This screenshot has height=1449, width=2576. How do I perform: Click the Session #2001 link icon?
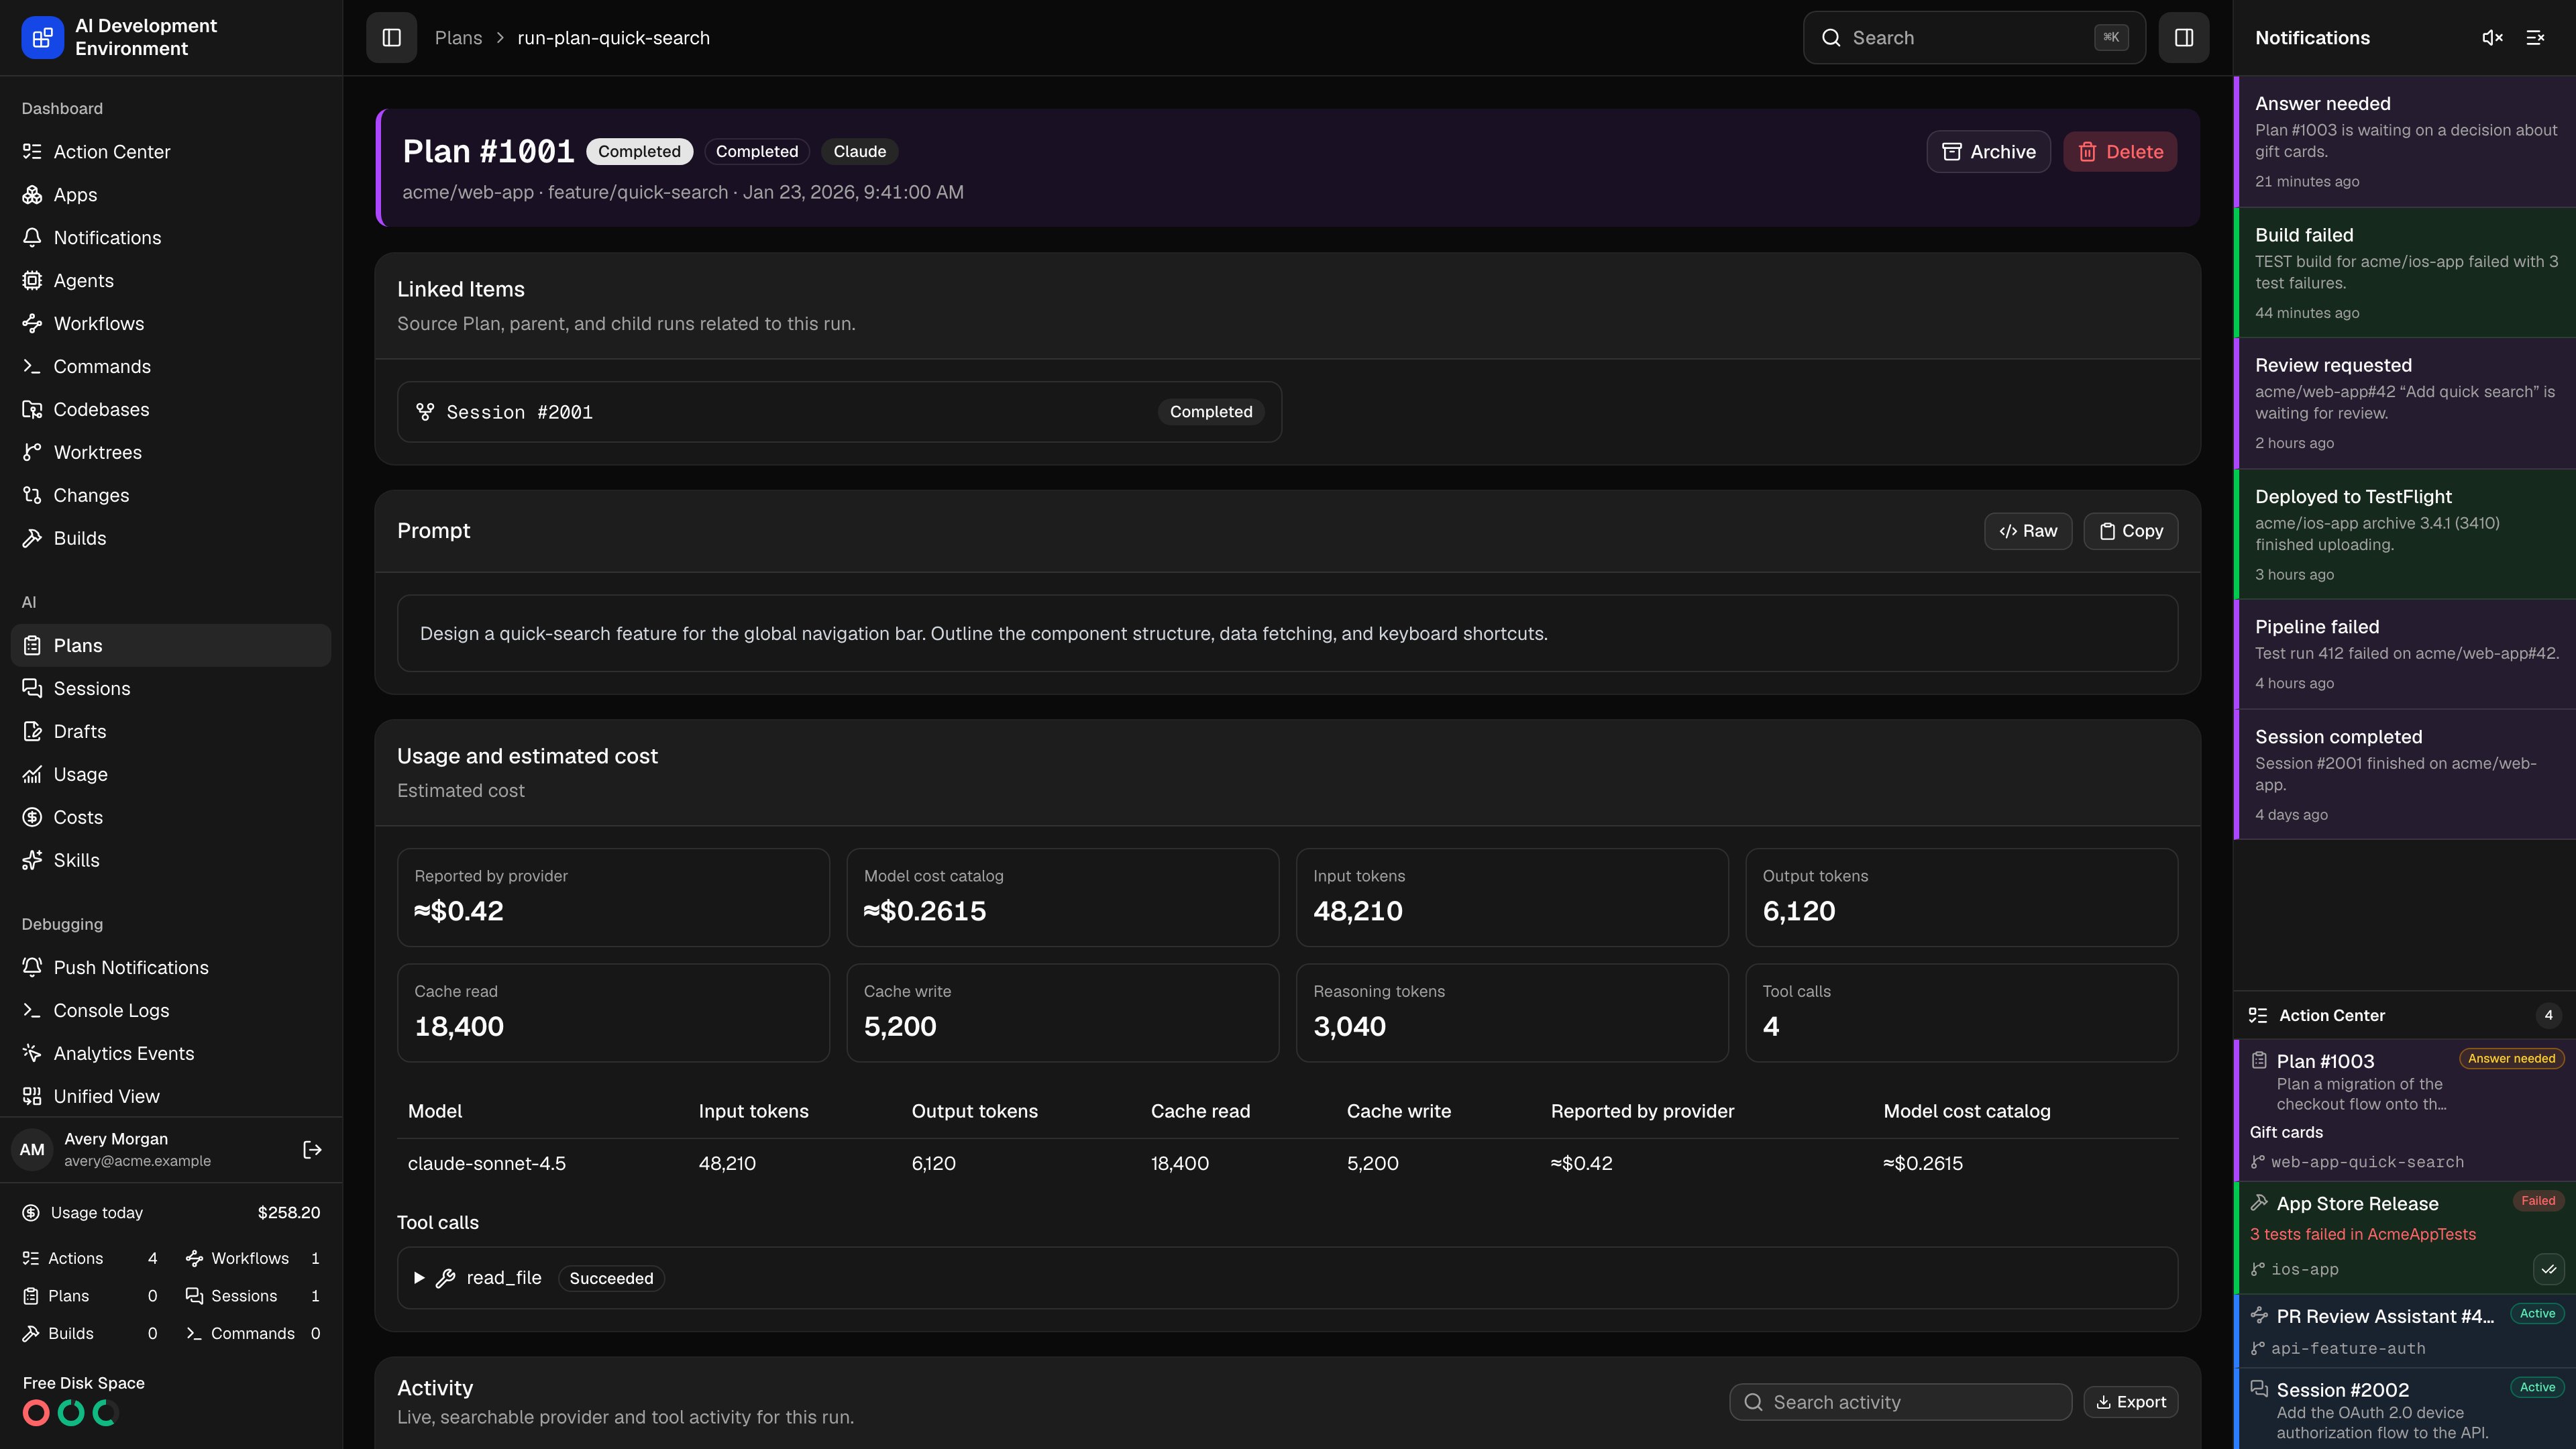[425, 412]
